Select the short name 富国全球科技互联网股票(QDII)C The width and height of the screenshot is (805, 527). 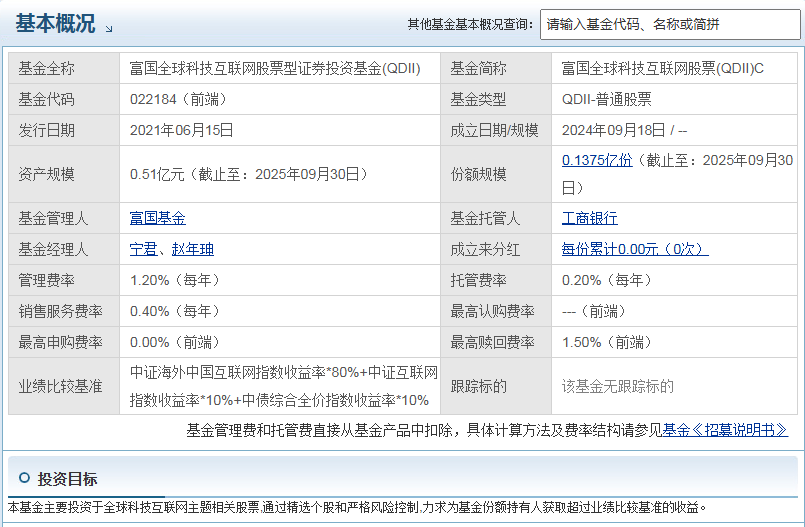pyautogui.click(x=662, y=68)
